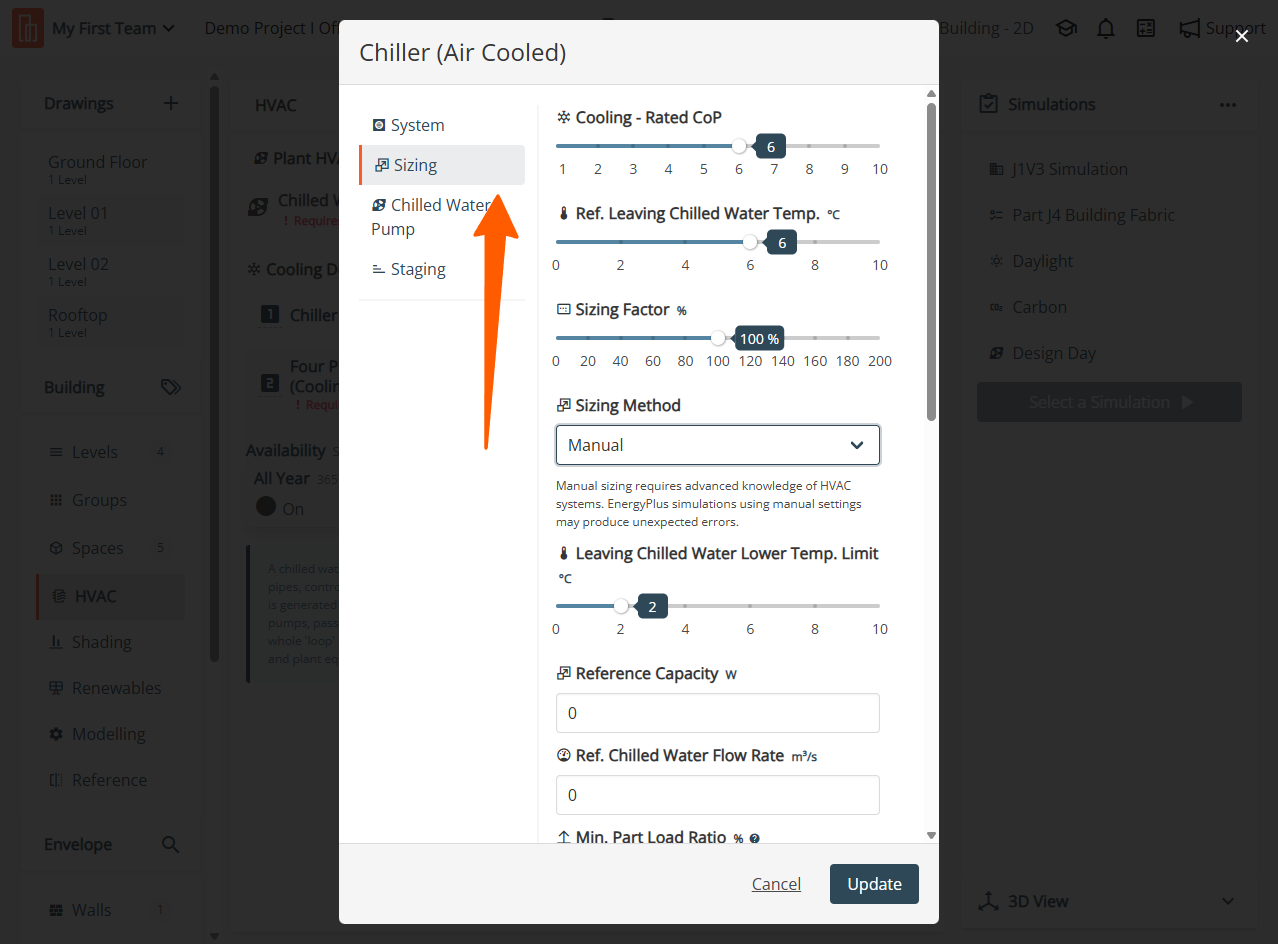Search the Envelope section with magnifier icon
1278x944 pixels.
(171, 845)
